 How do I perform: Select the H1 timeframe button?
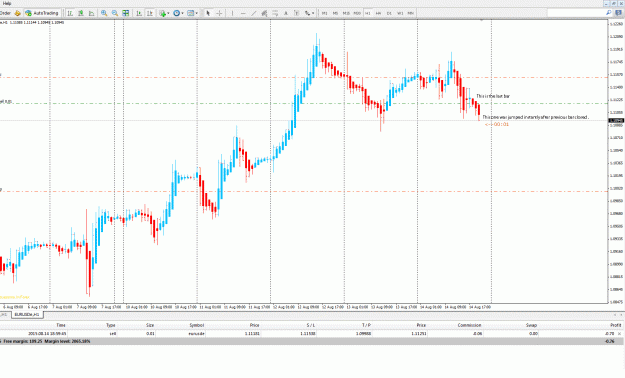coord(368,13)
